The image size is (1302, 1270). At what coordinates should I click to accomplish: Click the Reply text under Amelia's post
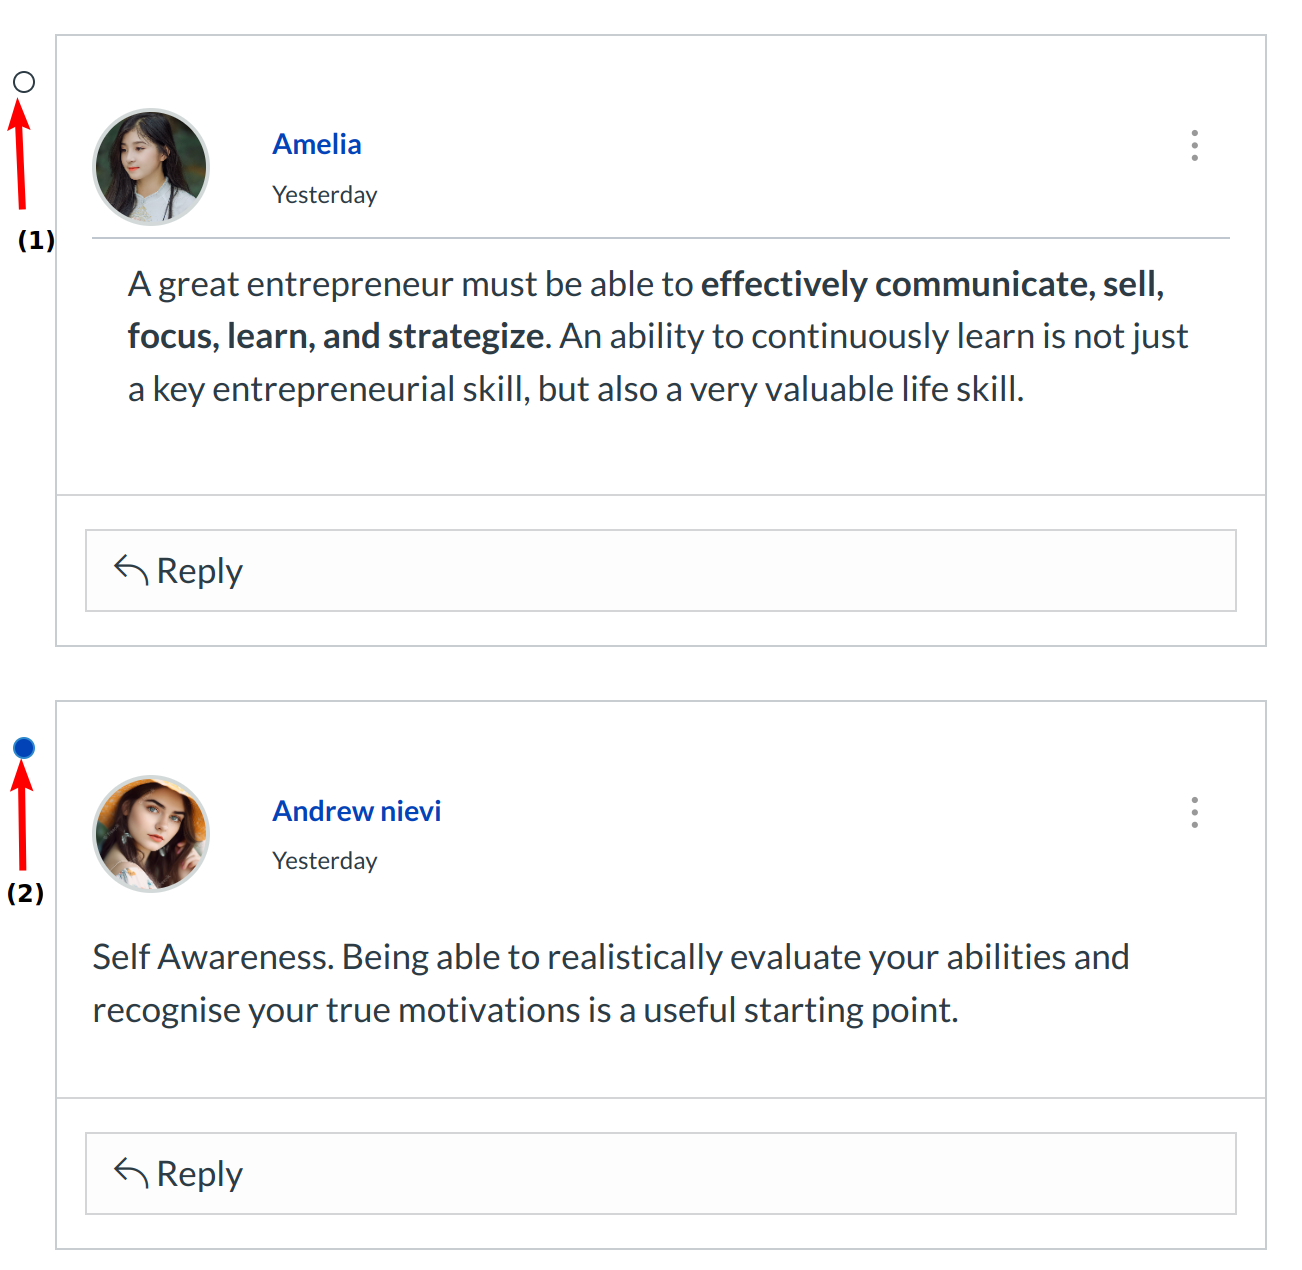point(200,571)
